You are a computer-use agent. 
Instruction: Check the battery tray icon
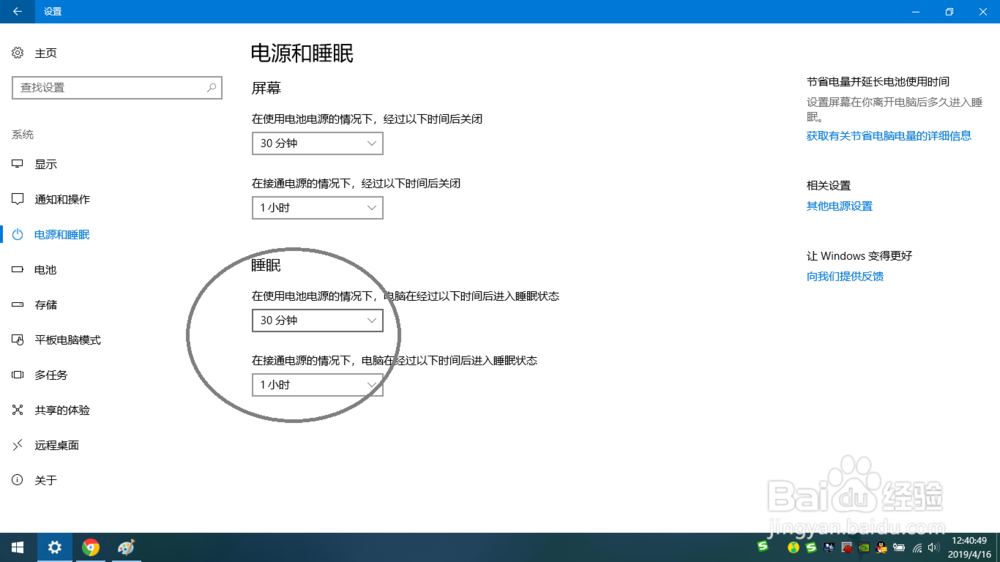pyautogui.click(x=899, y=547)
